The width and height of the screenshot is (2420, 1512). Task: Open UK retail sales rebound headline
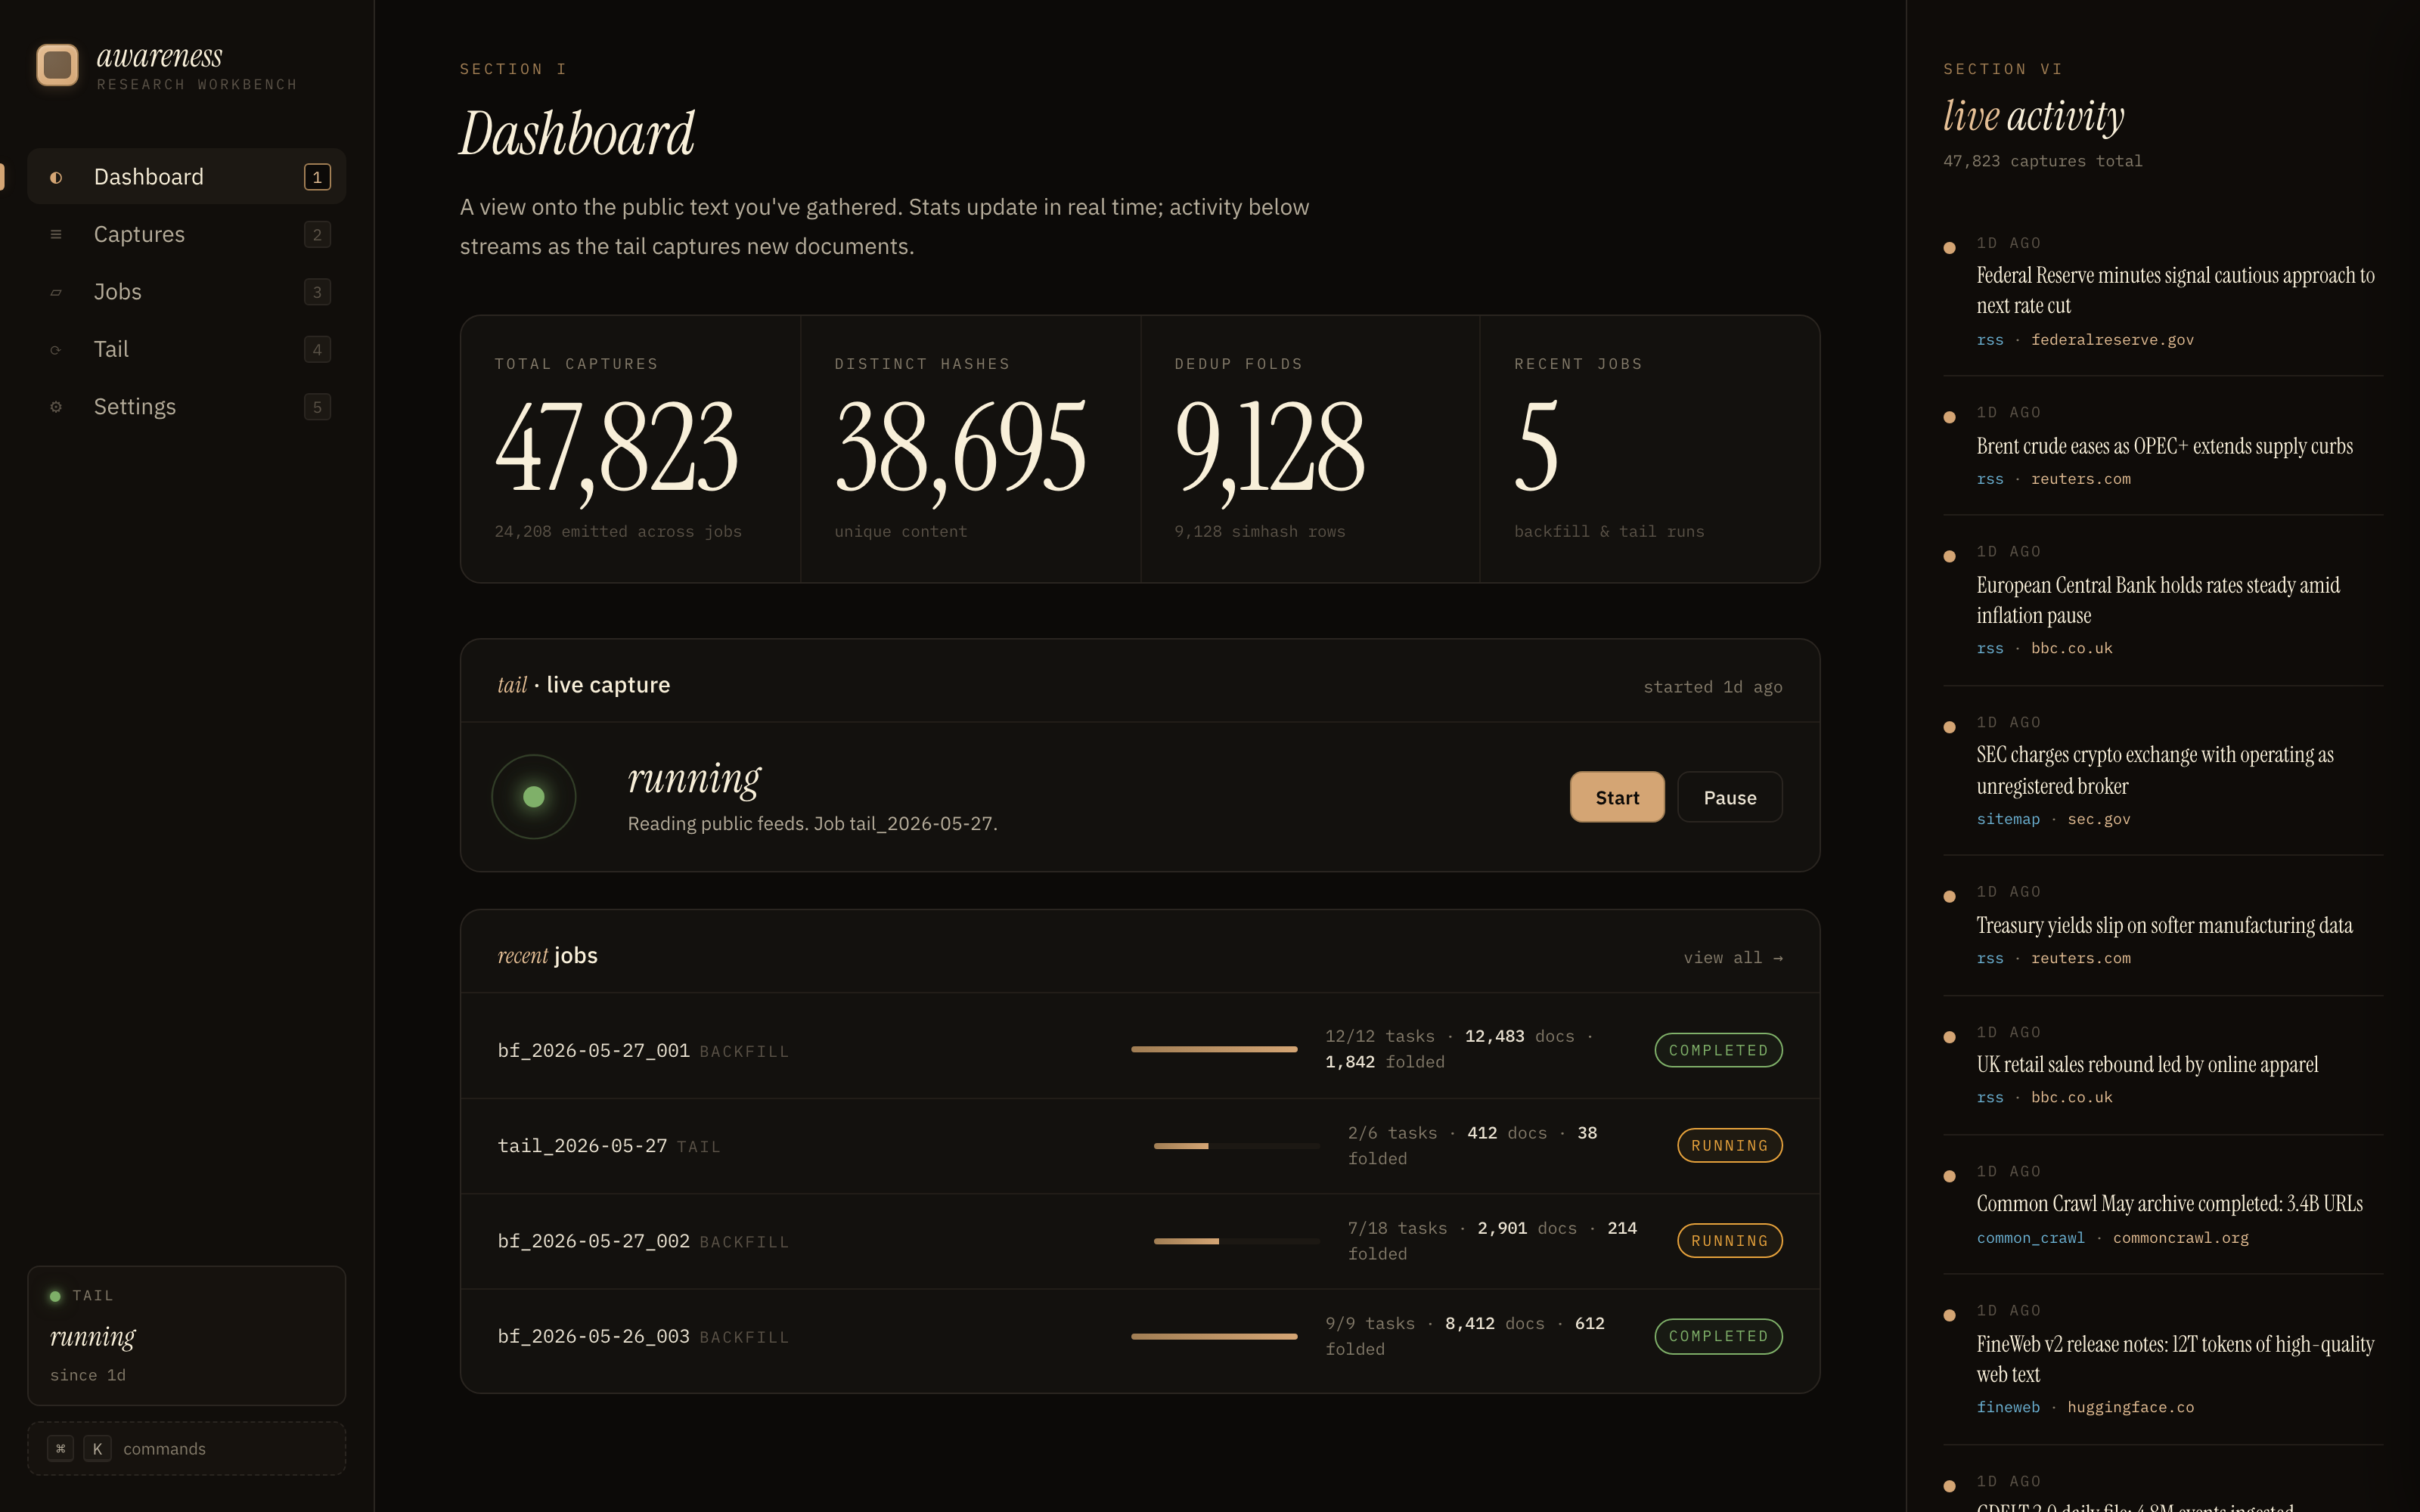[2147, 1064]
